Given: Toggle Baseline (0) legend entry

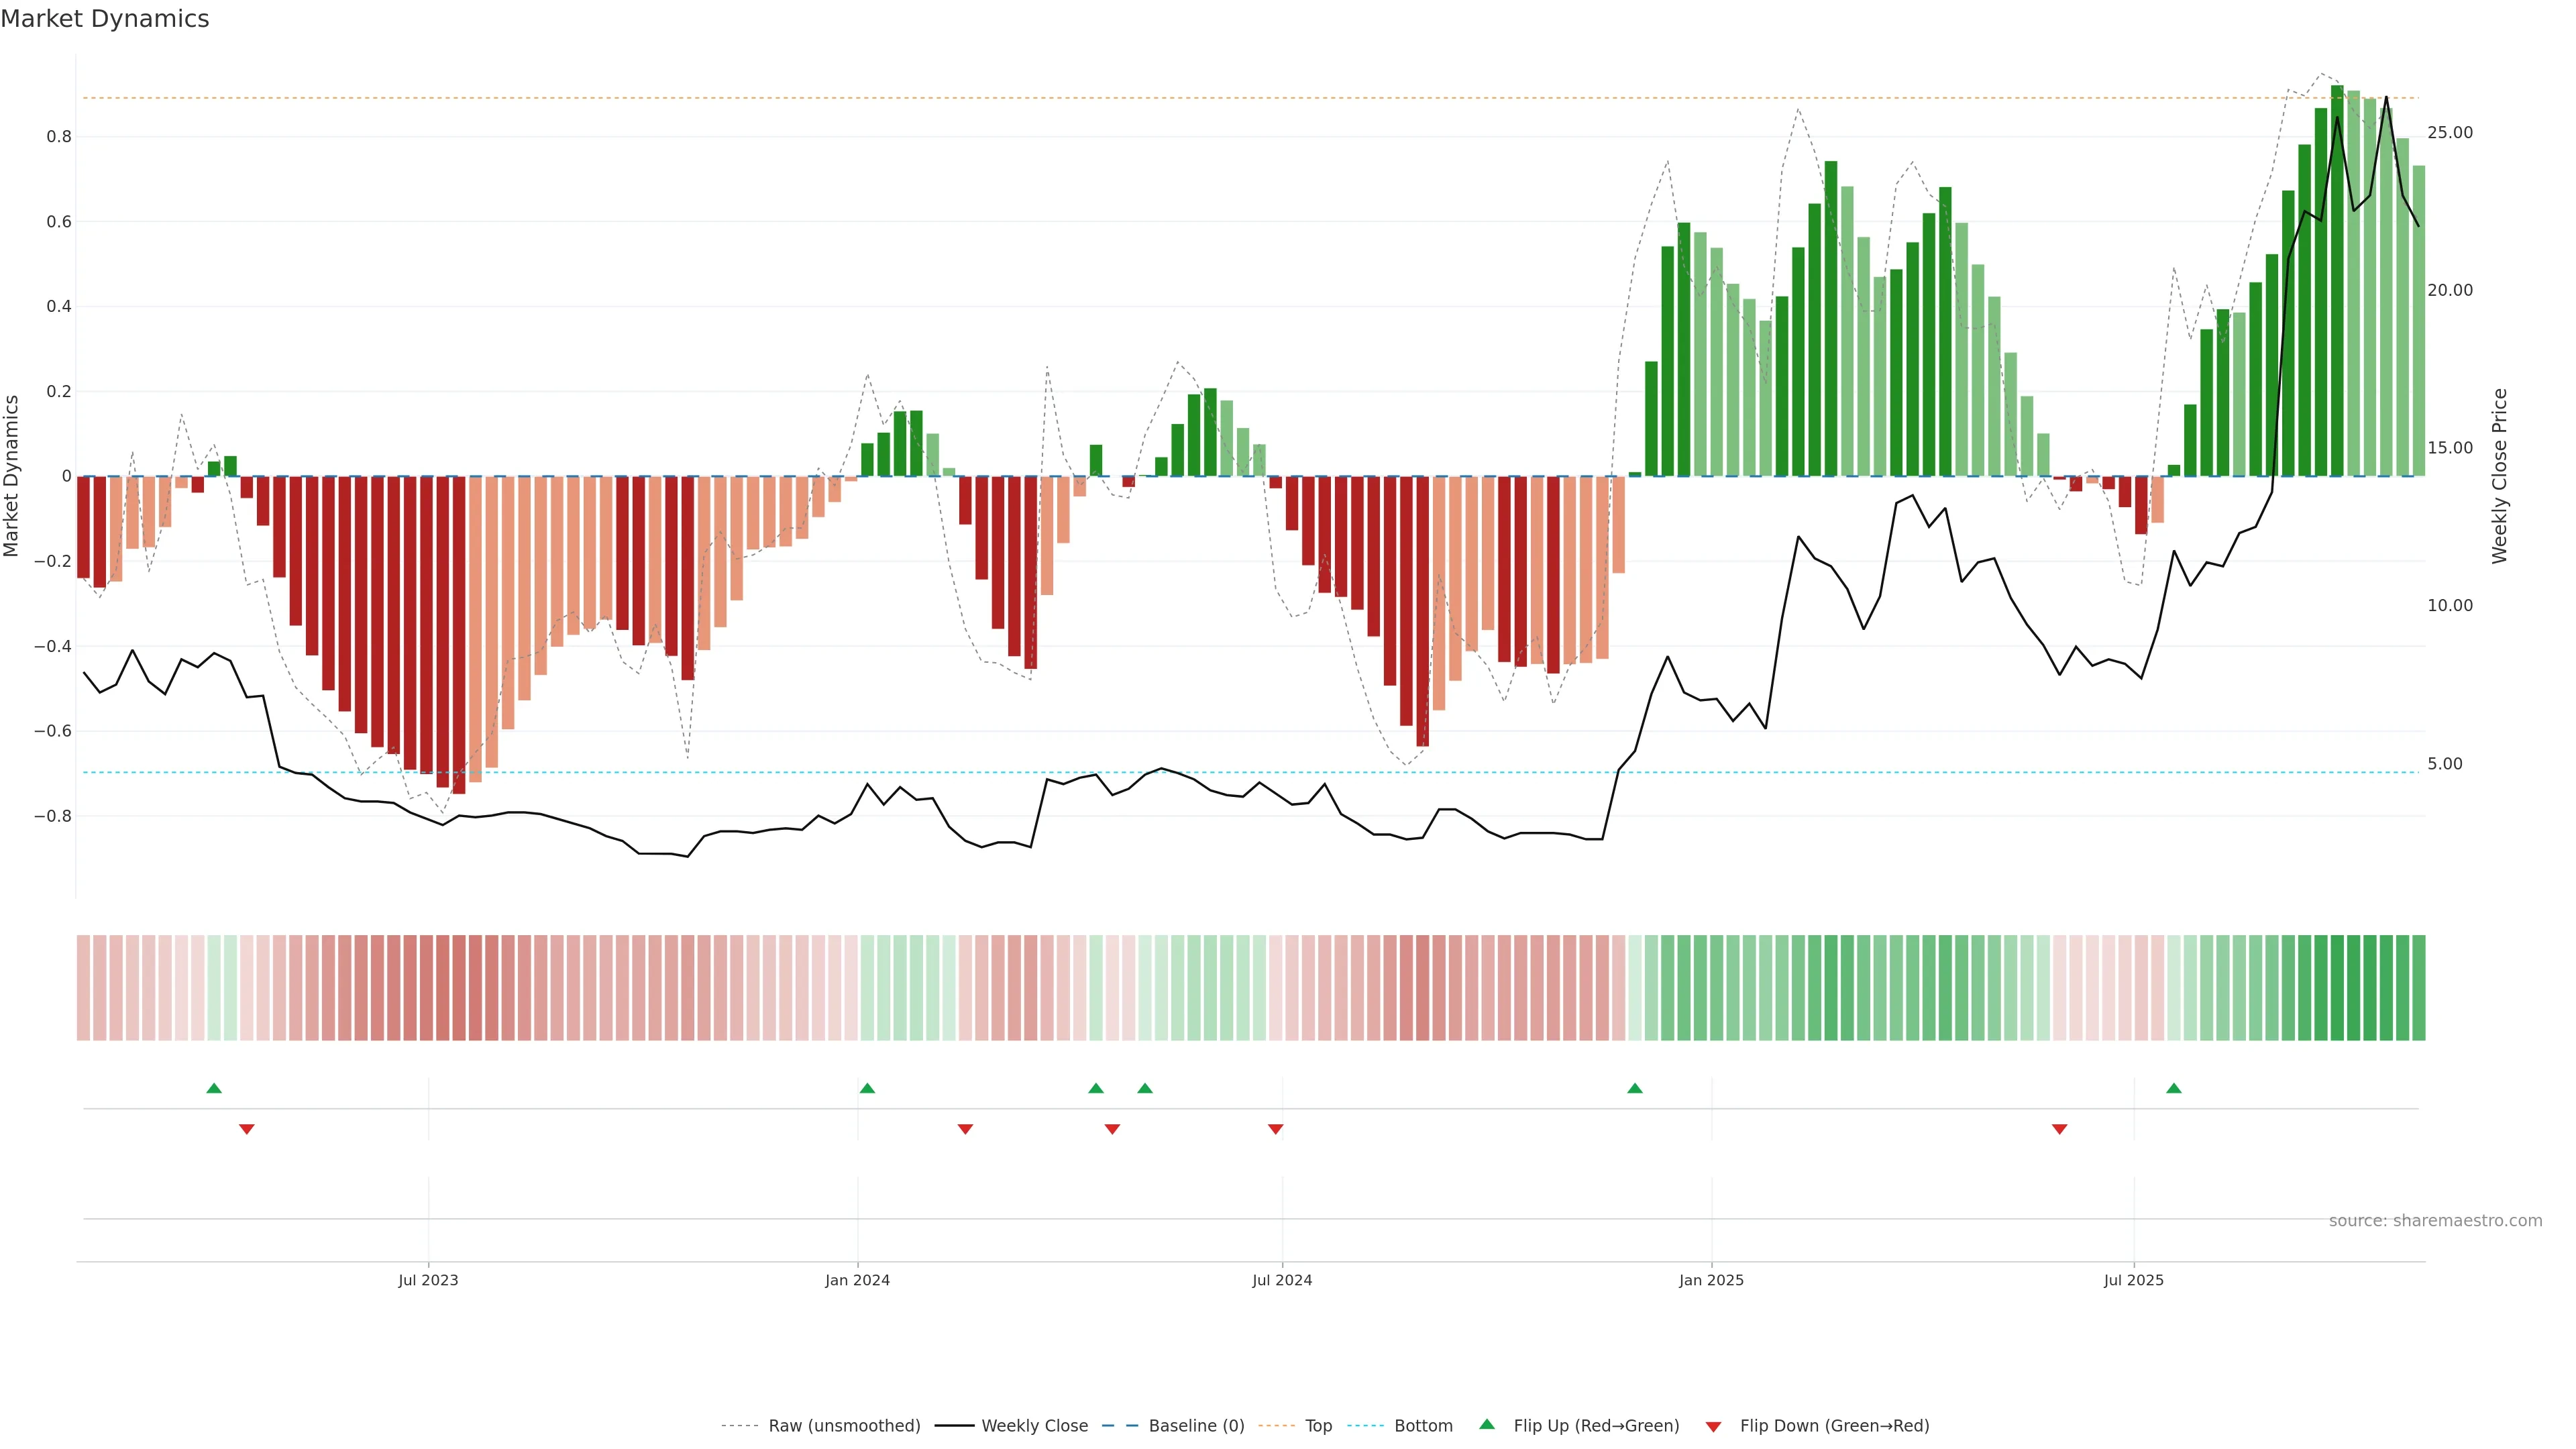Looking at the screenshot, I should tap(1196, 1426).
